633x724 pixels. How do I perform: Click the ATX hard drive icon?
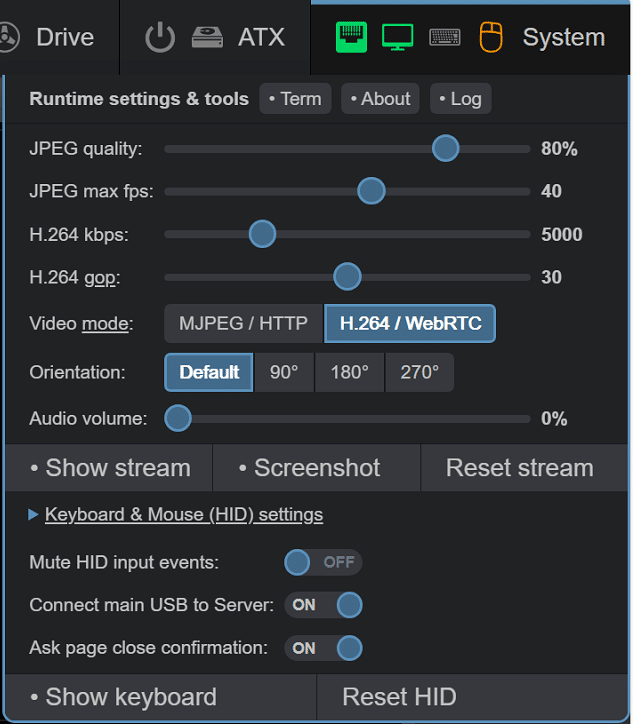[x=207, y=37]
